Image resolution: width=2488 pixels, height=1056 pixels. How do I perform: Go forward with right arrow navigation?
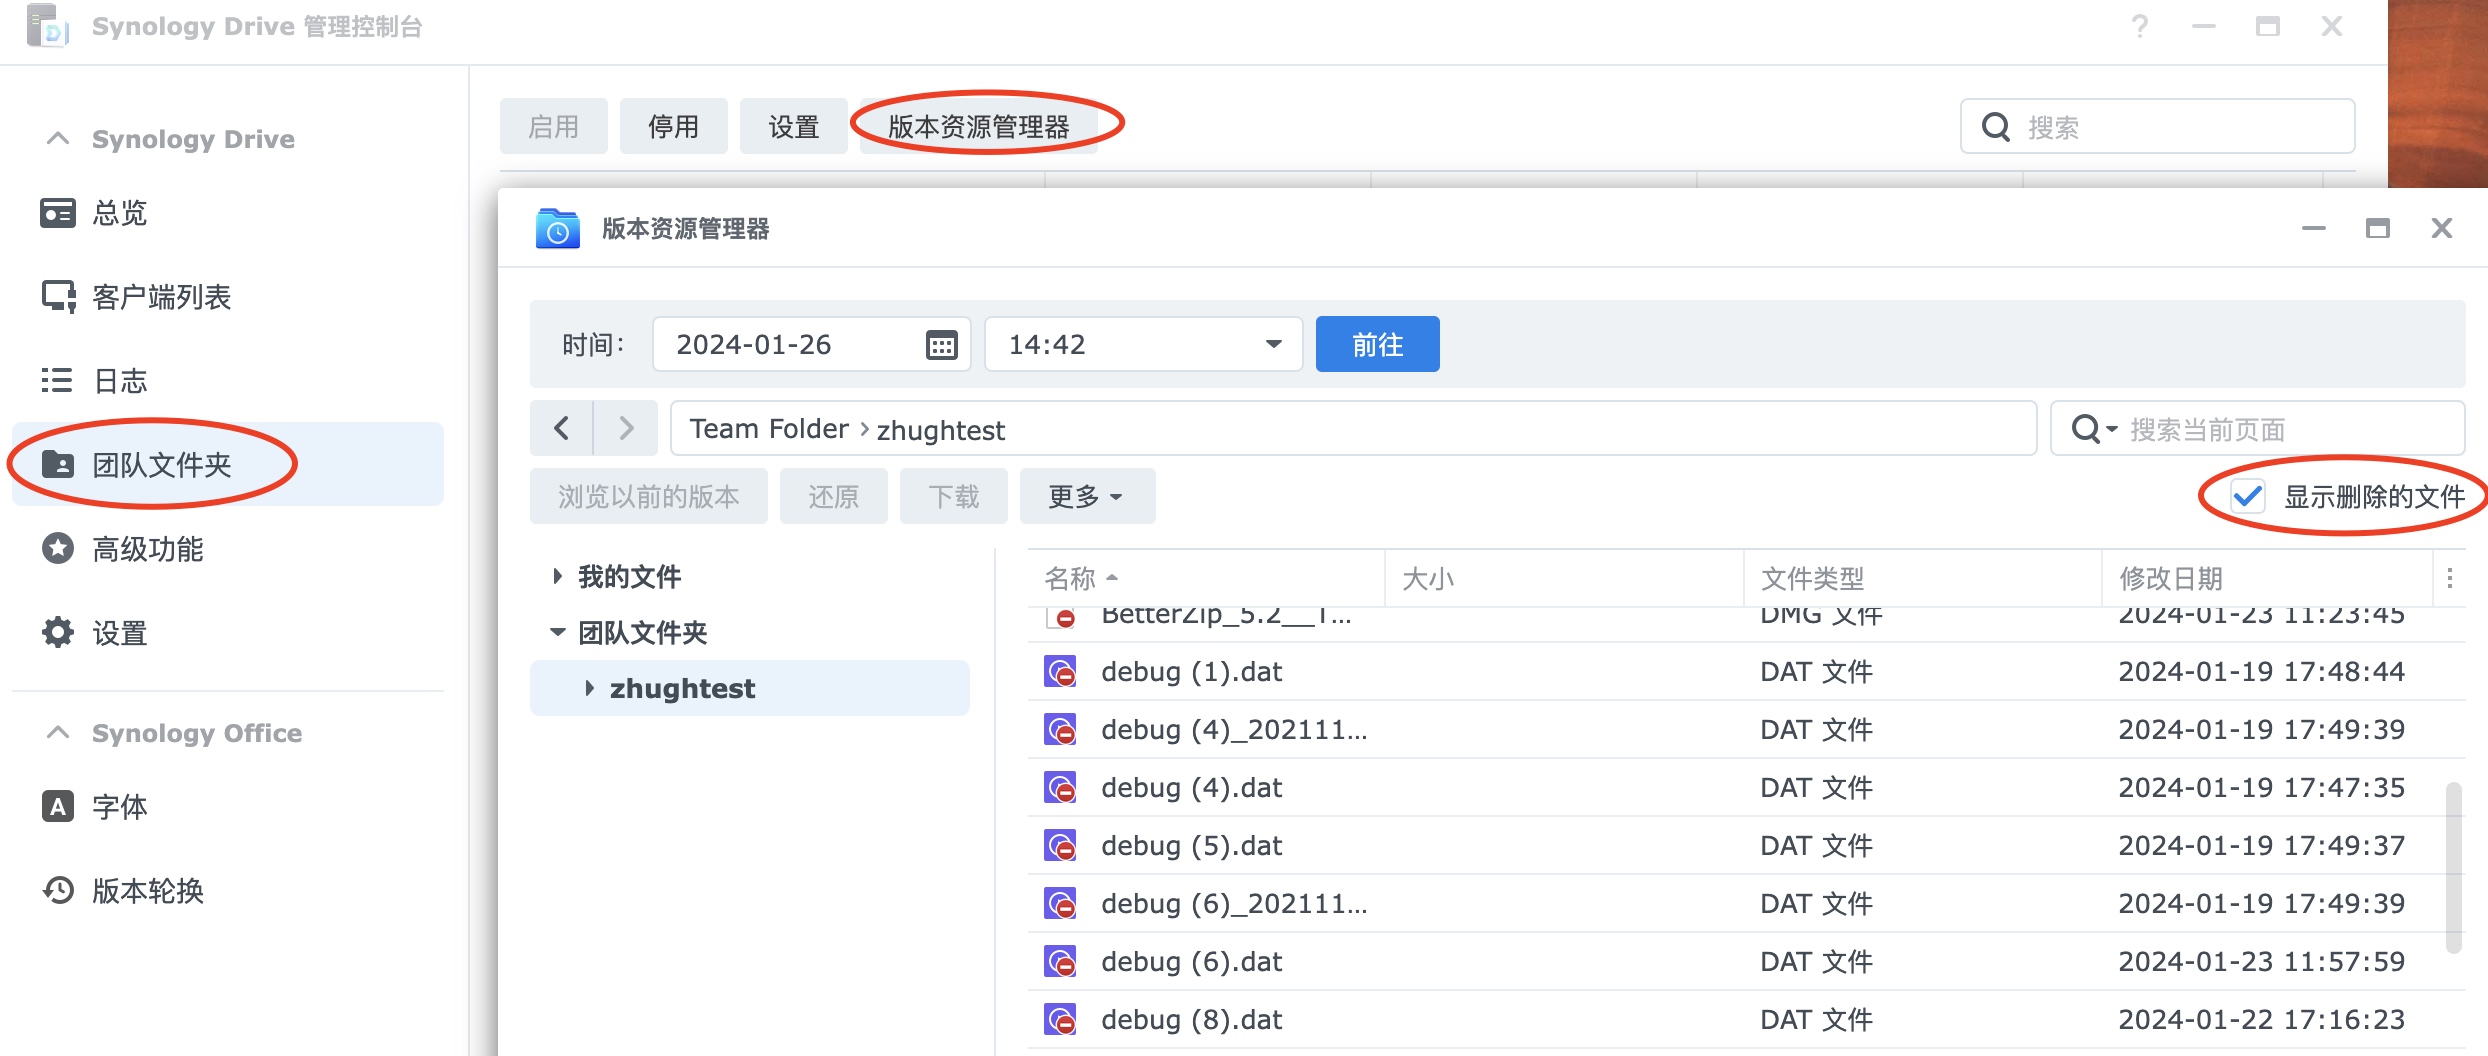point(626,428)
